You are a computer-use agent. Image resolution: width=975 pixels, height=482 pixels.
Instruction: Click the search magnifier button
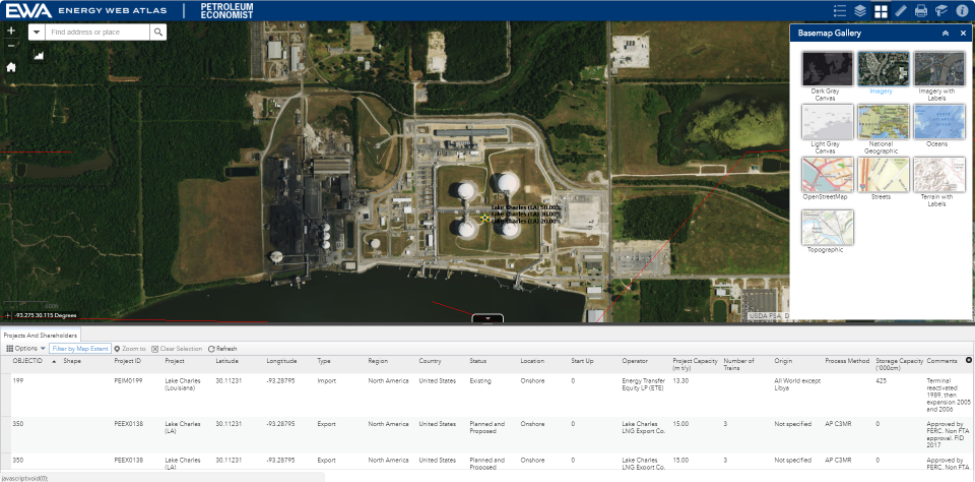click(x=158, y=32)
